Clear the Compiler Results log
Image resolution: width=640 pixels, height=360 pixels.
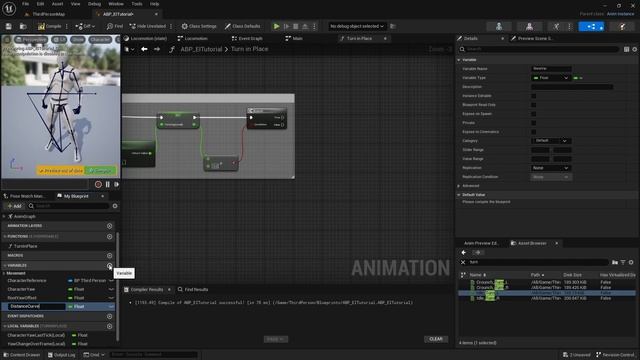coord(436,339)
